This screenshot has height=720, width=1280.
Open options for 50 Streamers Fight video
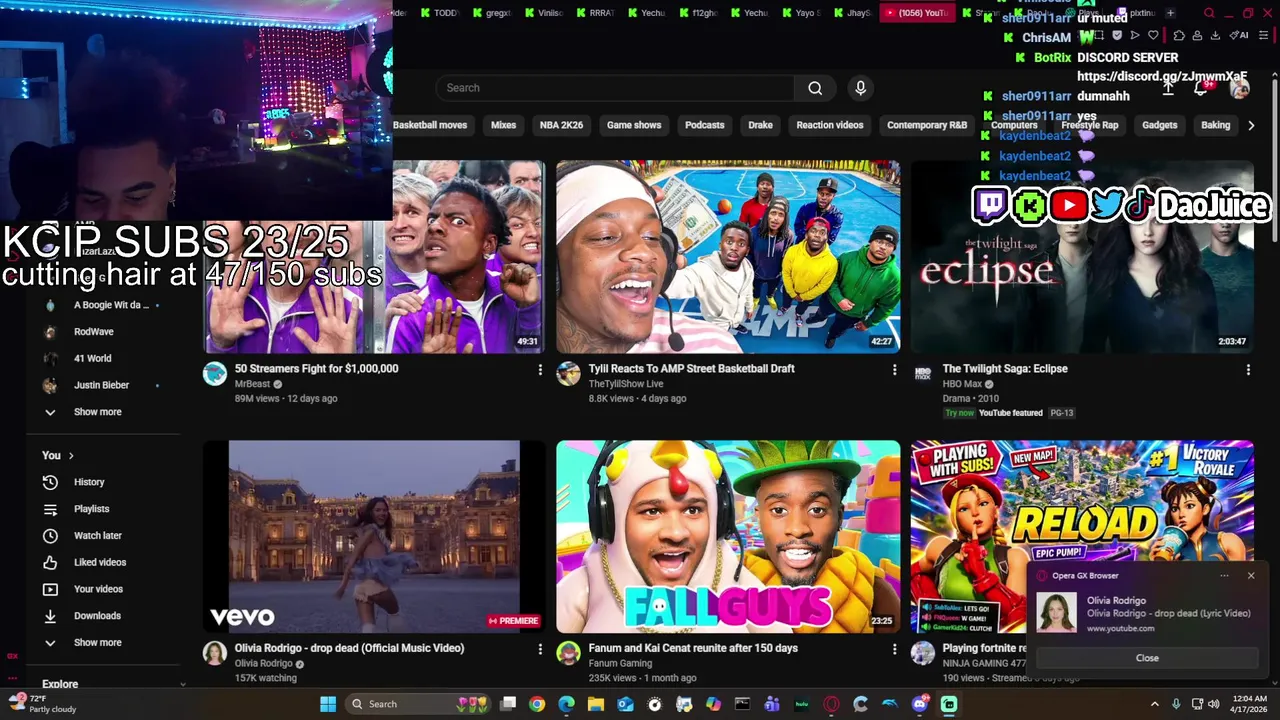point(540,370)
